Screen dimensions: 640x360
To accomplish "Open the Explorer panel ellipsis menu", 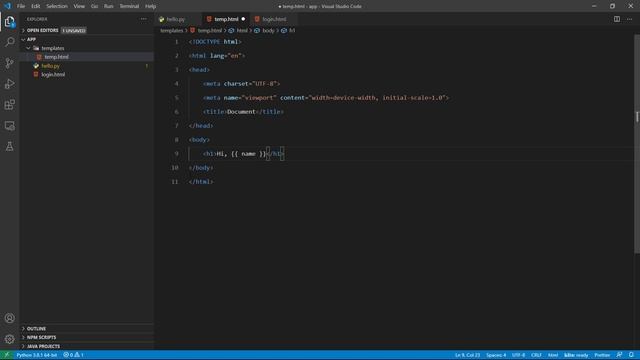I will tap(144, 19).
